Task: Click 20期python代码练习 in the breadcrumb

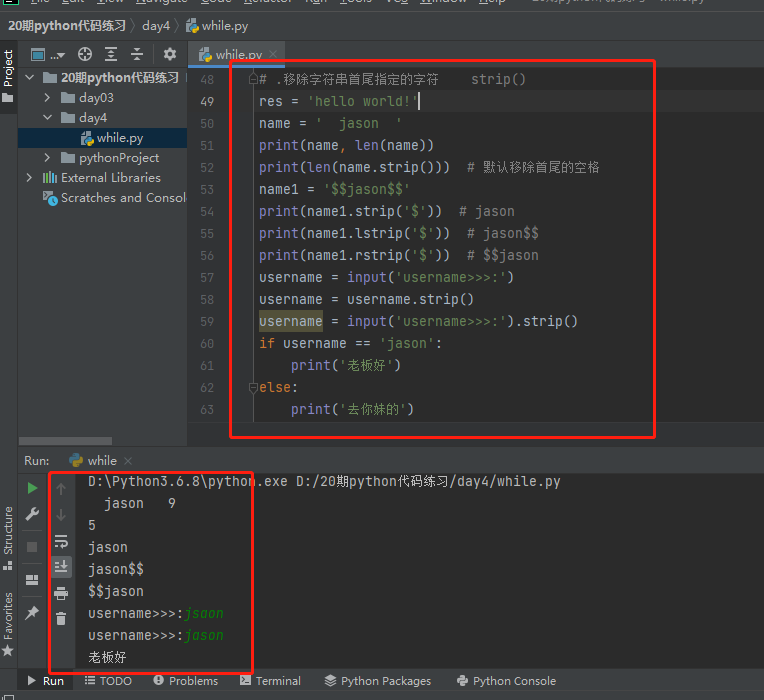Action: (67, 25)
